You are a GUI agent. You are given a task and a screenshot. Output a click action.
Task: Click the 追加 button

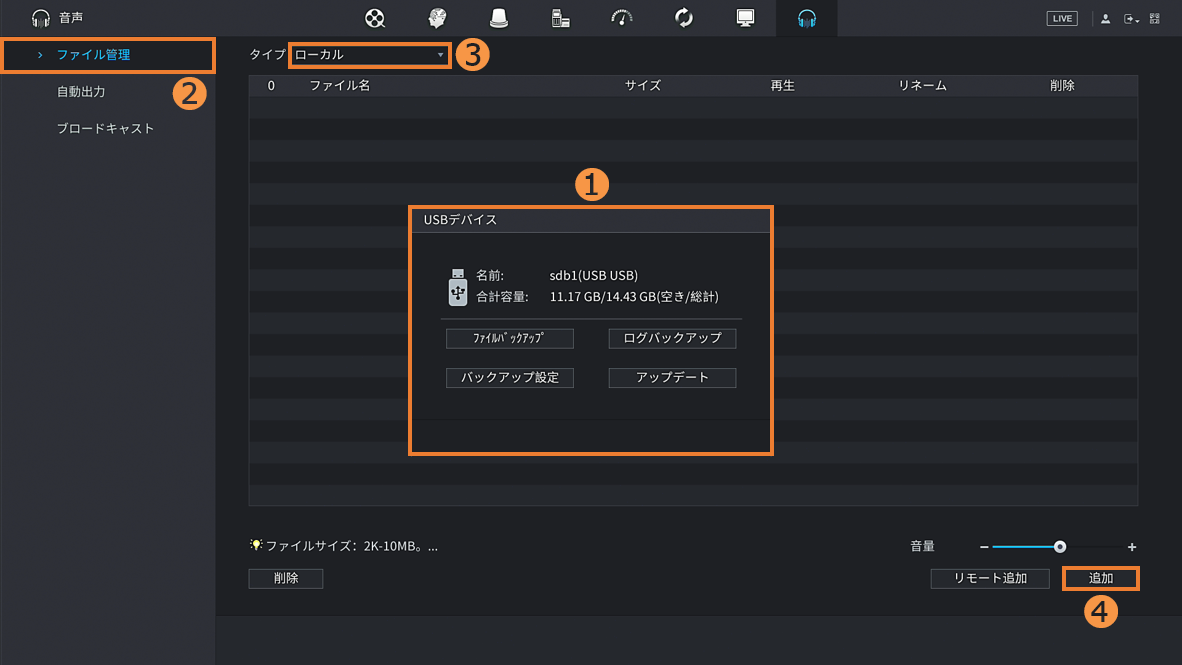(x=1100, y=578)
